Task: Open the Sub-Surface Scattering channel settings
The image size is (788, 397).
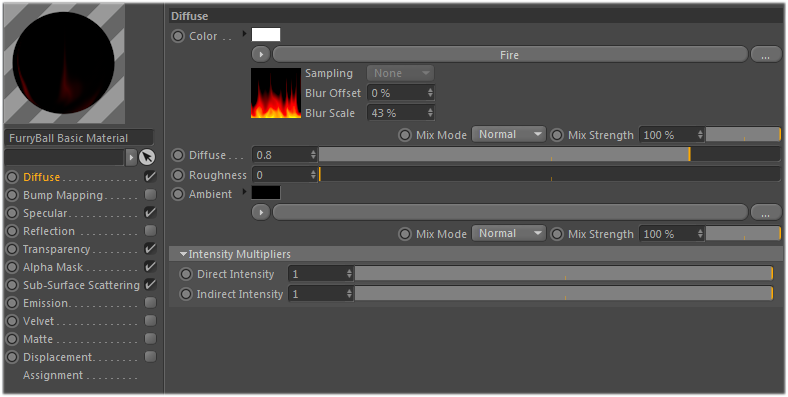Action: pyautogui.click(x=81, y=285)
